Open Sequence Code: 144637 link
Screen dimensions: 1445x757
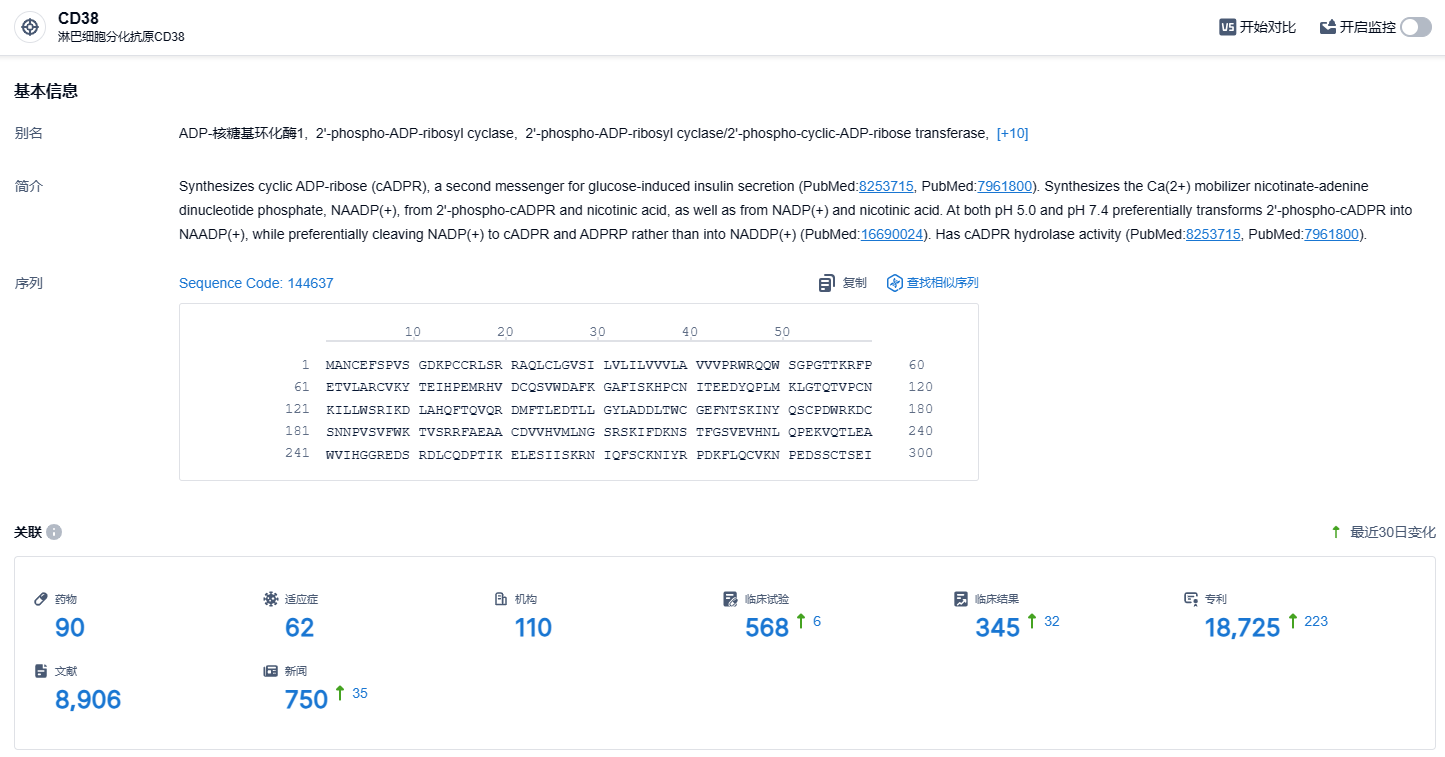(x=256, y=283)
